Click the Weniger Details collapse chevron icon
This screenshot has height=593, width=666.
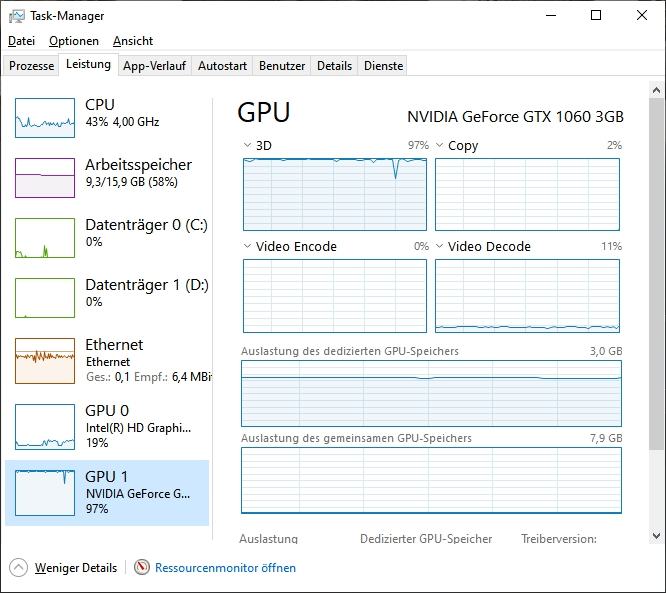(18, 568)
